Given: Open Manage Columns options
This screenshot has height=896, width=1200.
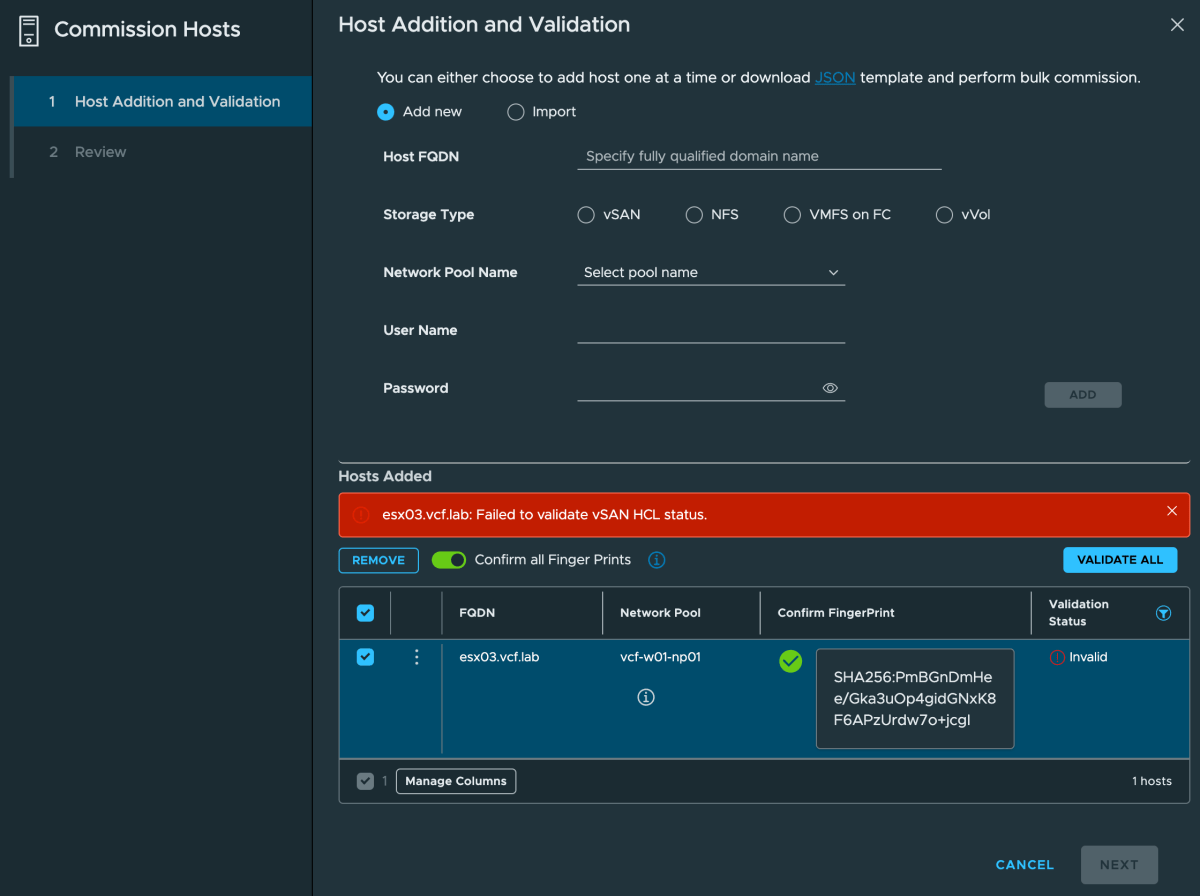Looking at the screenshot, I should coord(456,781).
